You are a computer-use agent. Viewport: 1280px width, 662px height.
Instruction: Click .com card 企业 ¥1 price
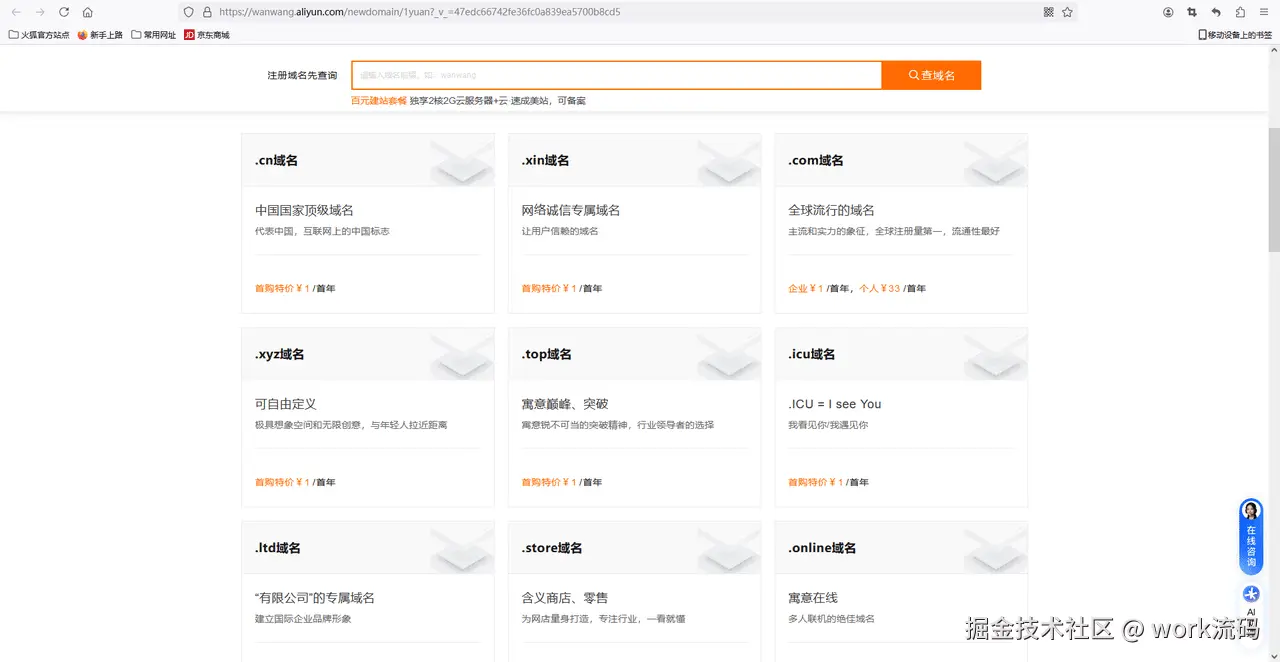805,288
